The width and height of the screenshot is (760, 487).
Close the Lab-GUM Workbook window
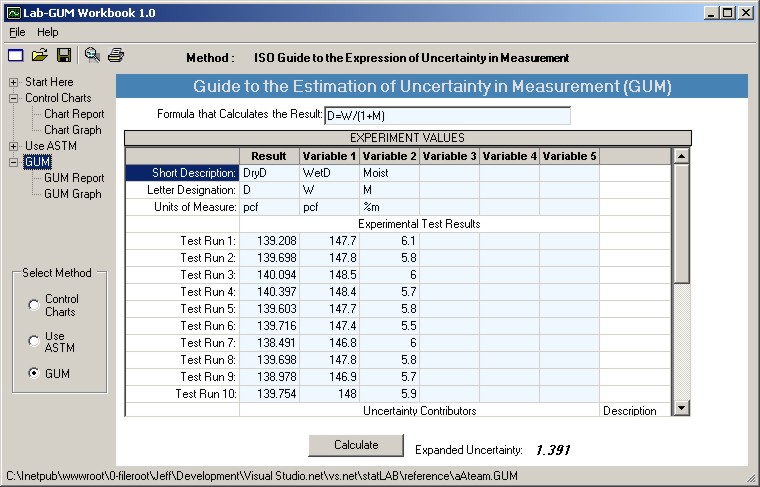[x=745, y=13]
